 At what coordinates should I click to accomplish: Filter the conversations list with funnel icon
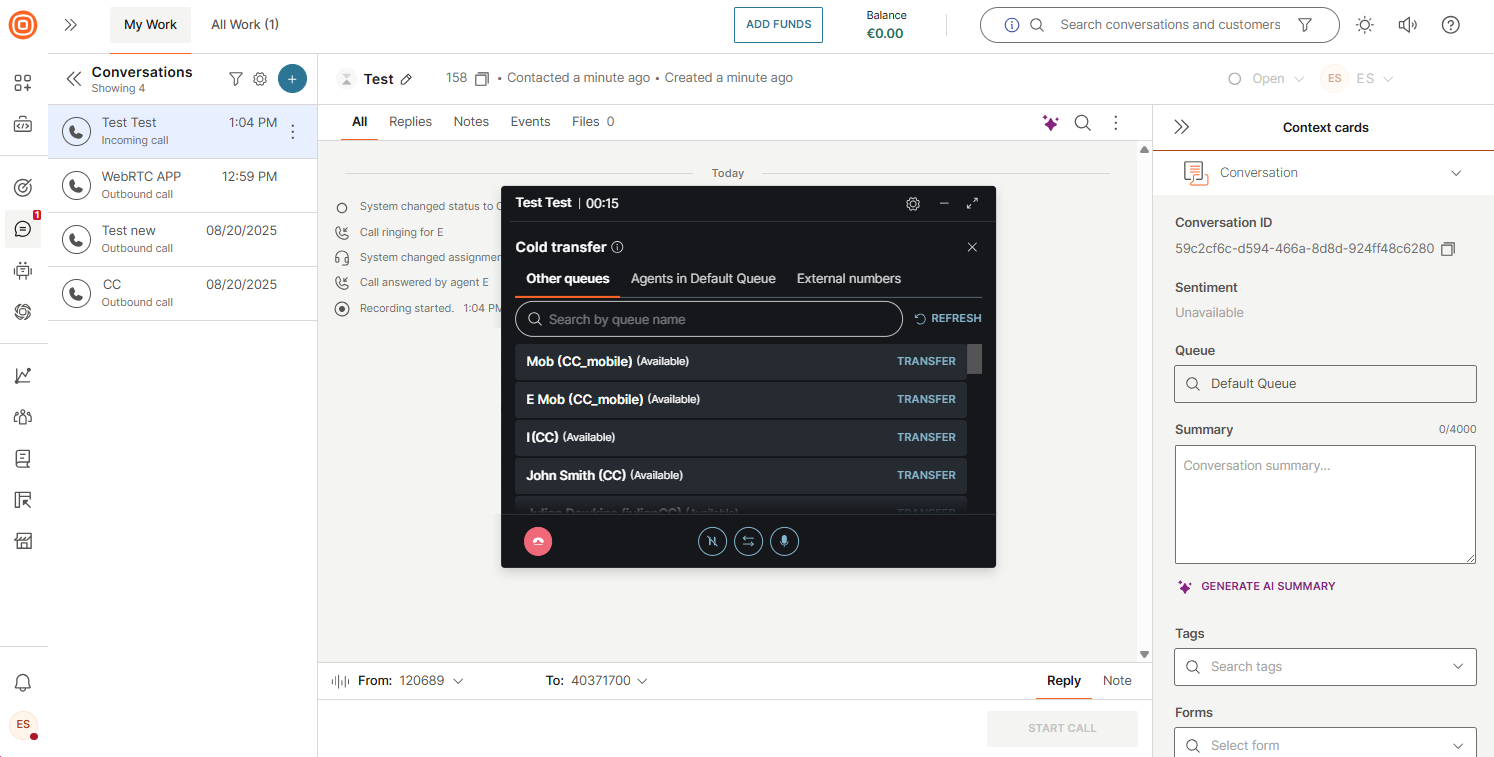tap(236, 79)
